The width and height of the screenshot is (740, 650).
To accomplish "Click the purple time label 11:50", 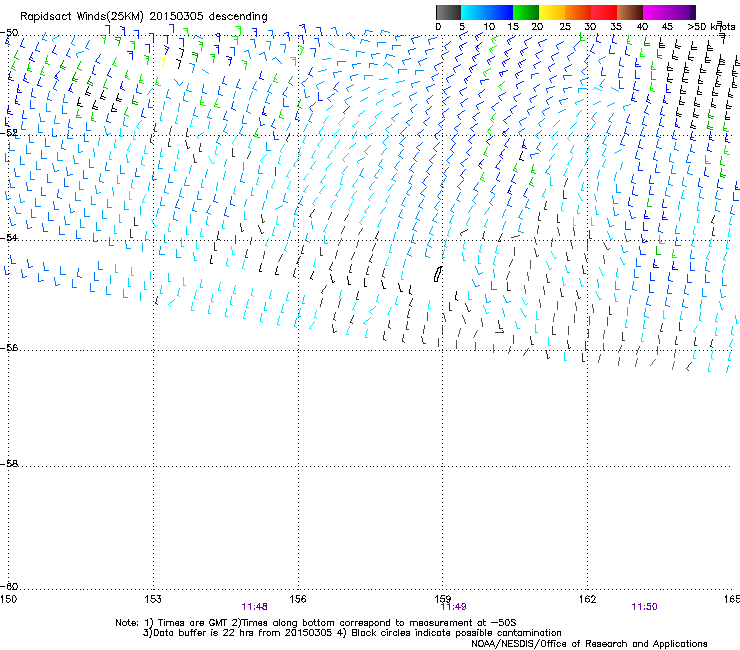I will coord(644,607).
